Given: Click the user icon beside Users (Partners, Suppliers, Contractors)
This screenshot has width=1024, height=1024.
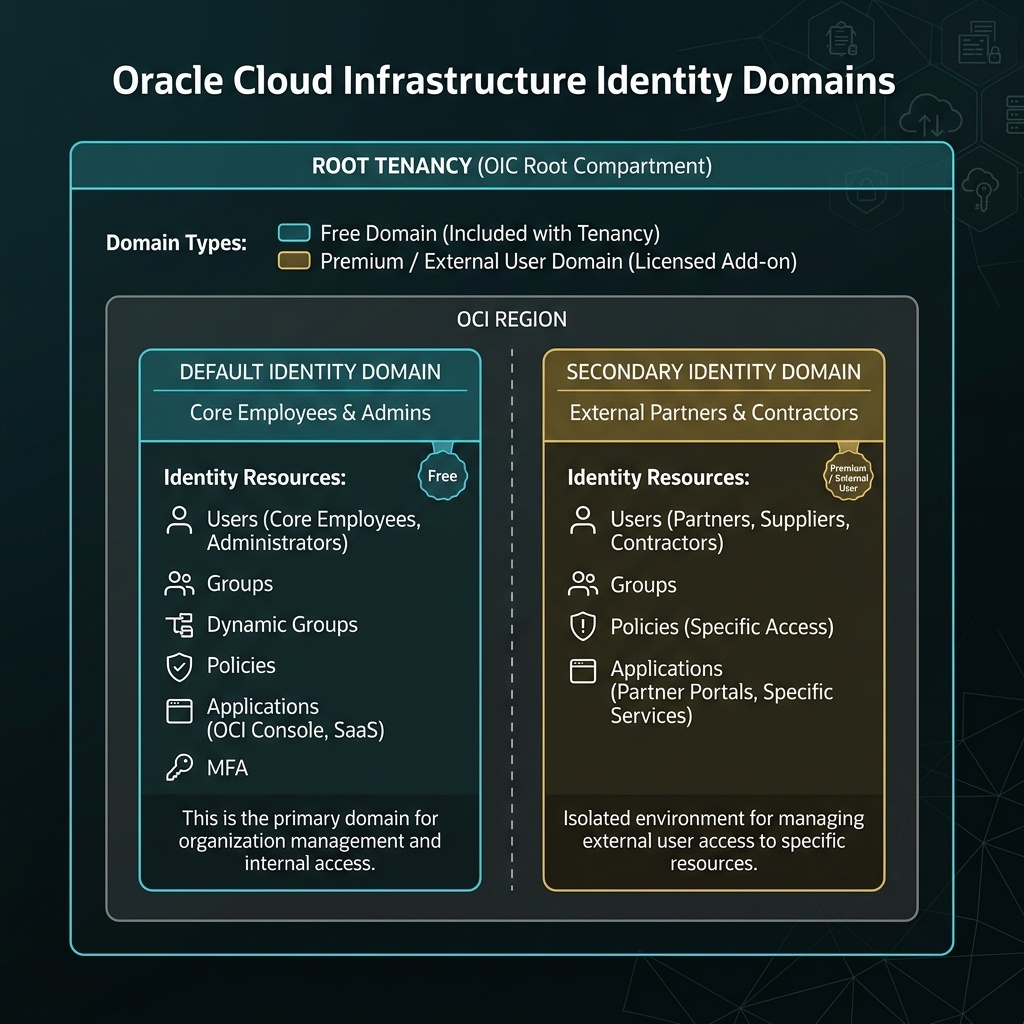Looking at the screenshot, I should 583,520.
